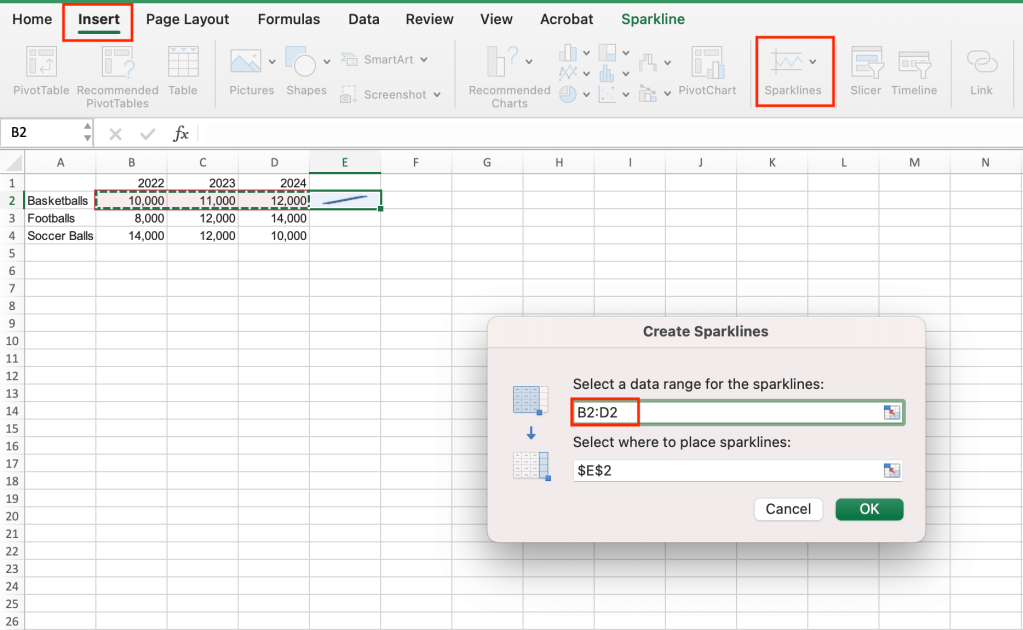The height and width of the screenshot is (630, 1023).
Task: Select the 2023 header cell
Action: pyautogui.click(x=203, y=183)
